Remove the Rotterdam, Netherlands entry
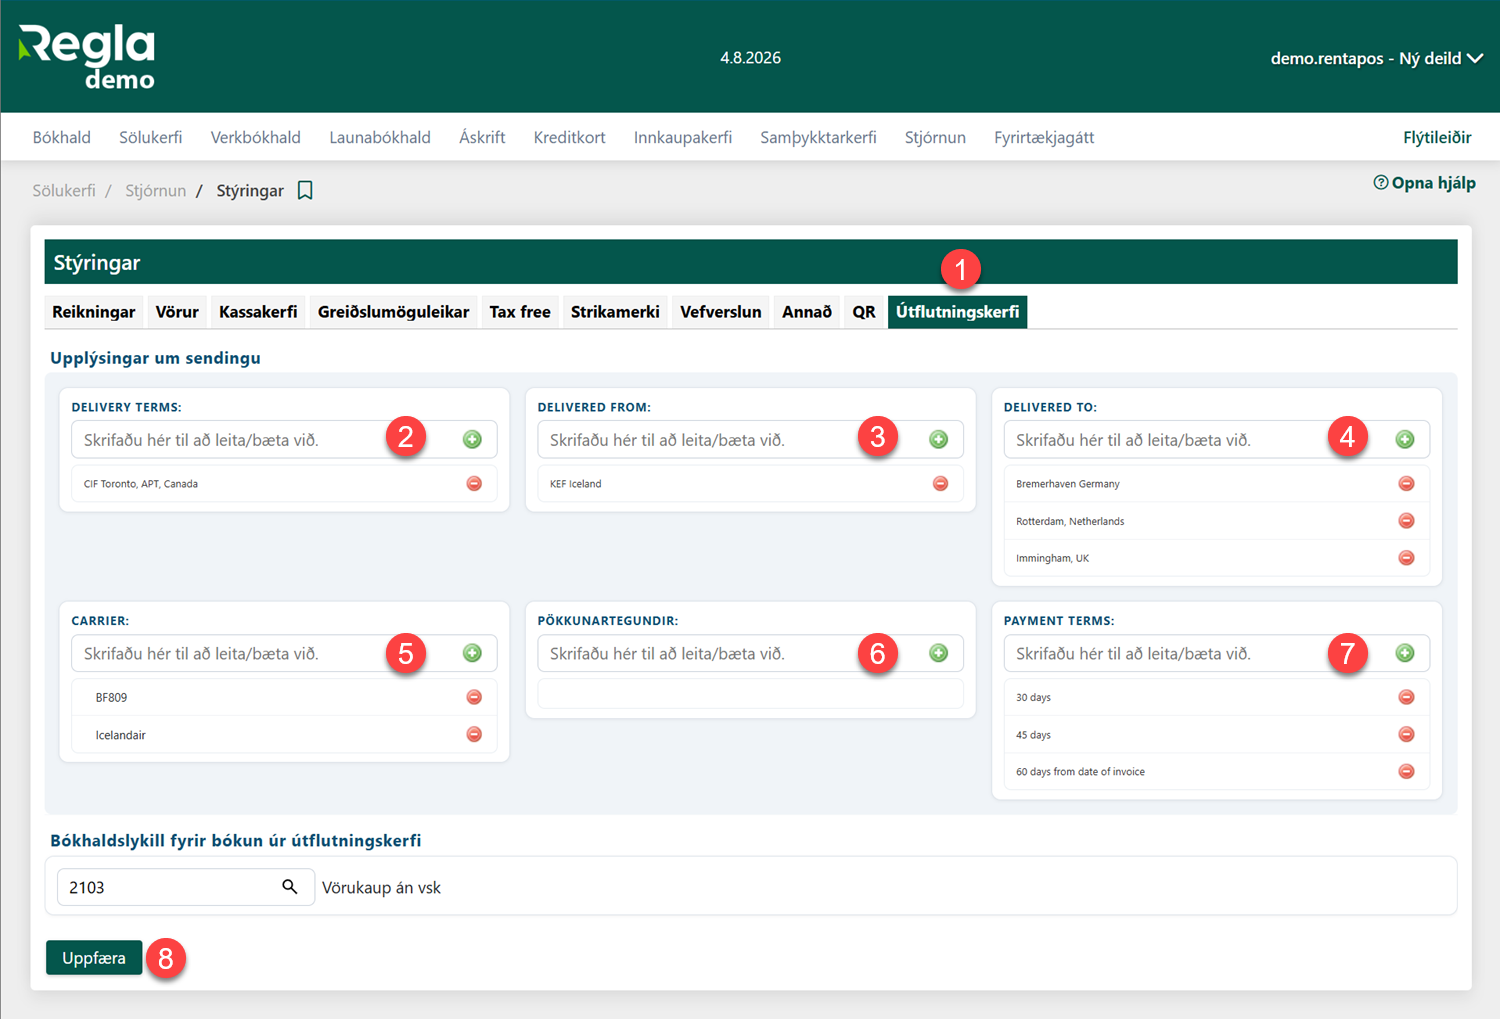The width and height of the screenshot is (1500, 1019). tap(1406, 521)
